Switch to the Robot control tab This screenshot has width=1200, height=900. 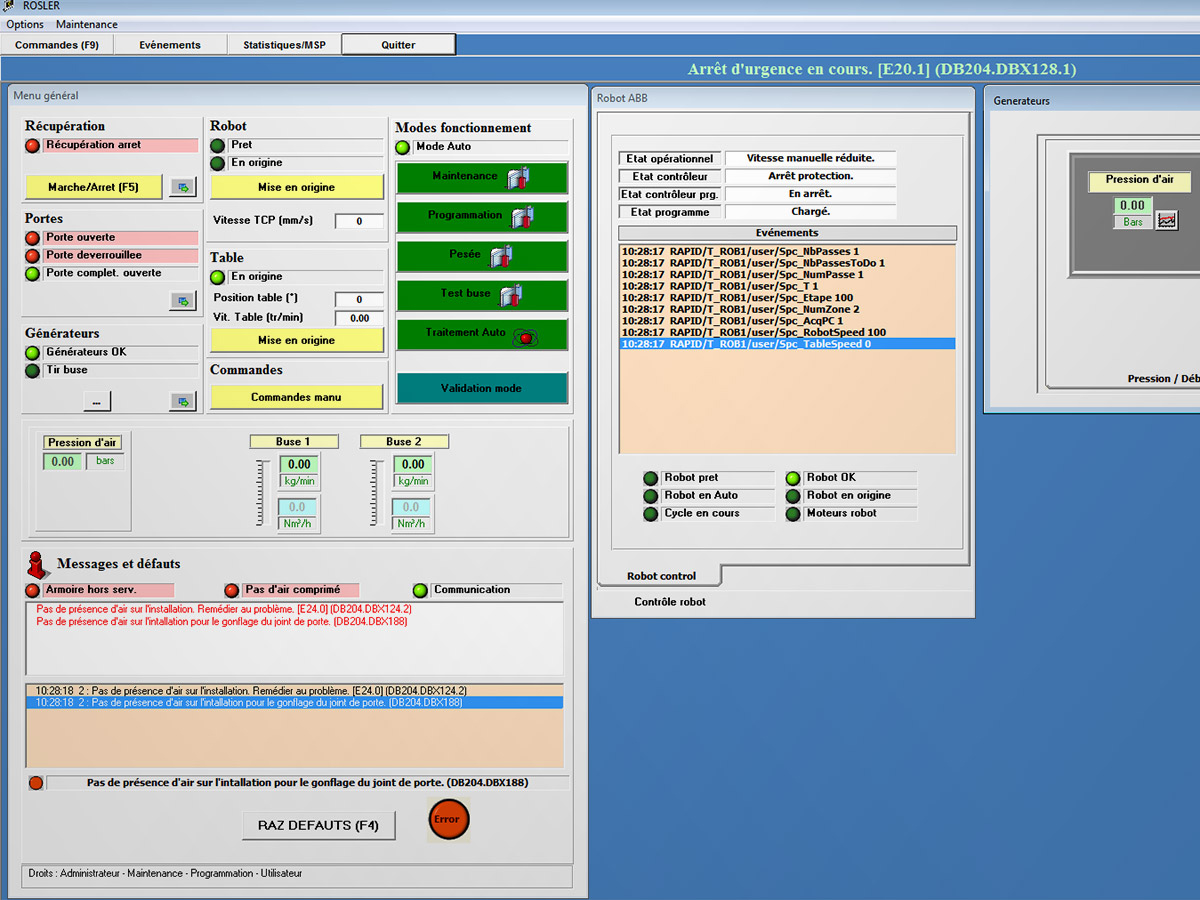pos(660,576)
